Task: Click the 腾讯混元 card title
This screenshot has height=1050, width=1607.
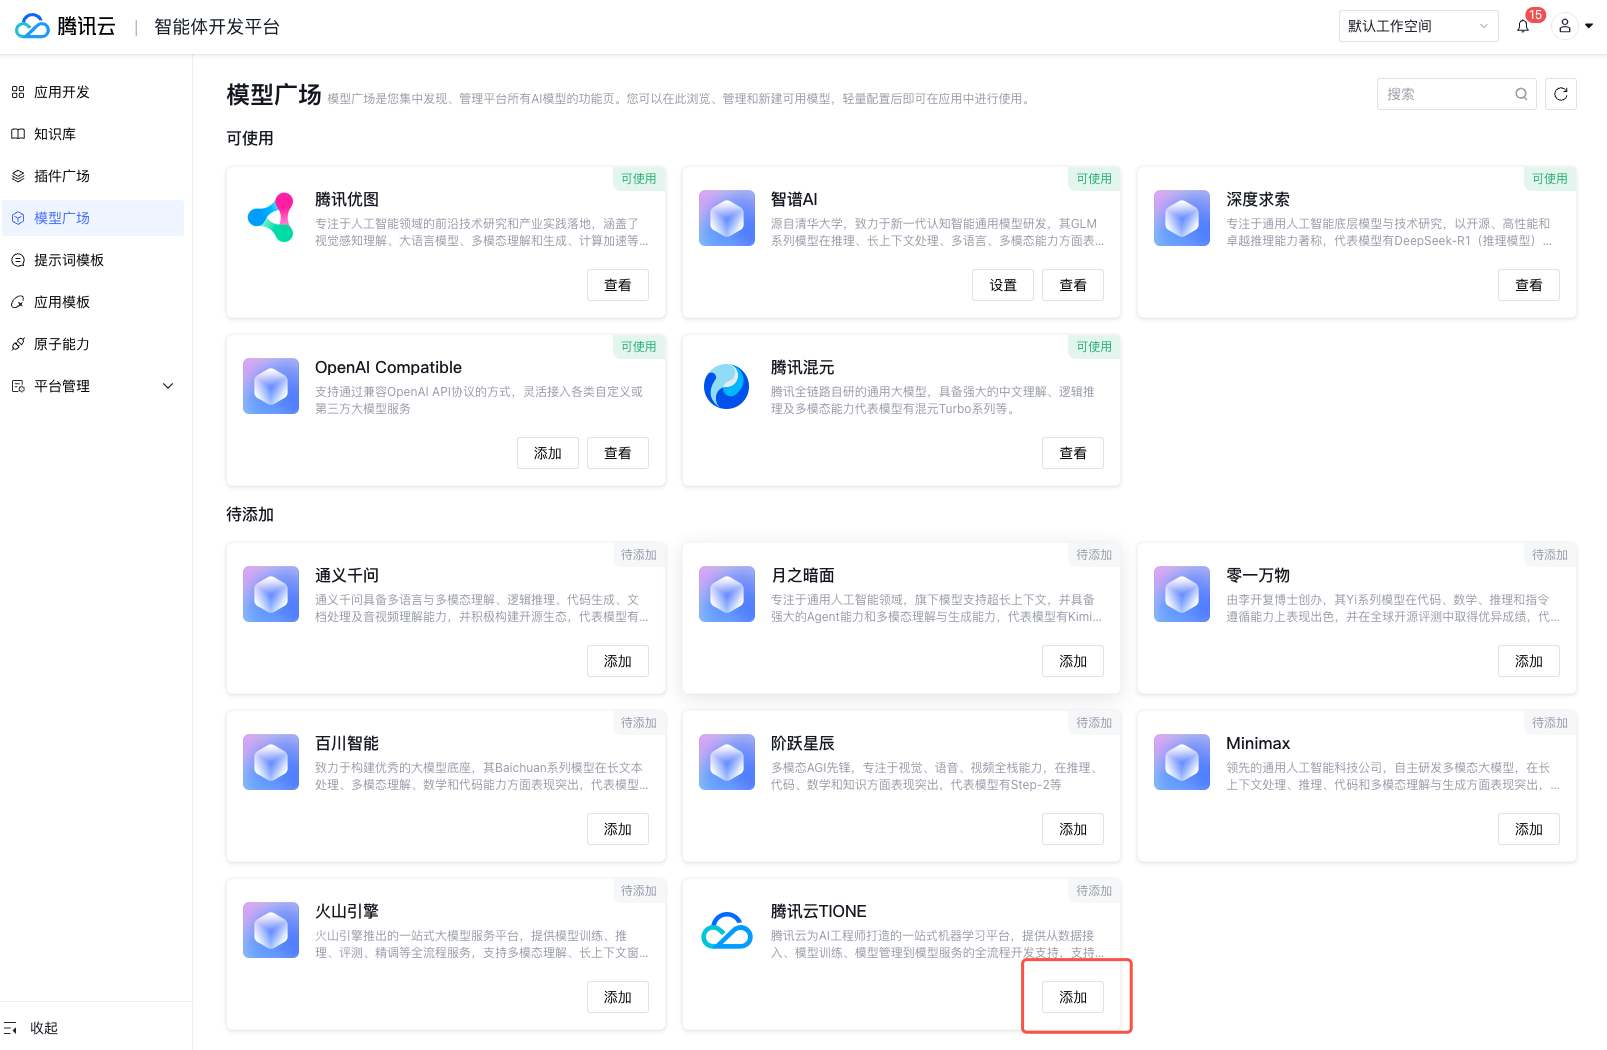Action: point(803,367)
